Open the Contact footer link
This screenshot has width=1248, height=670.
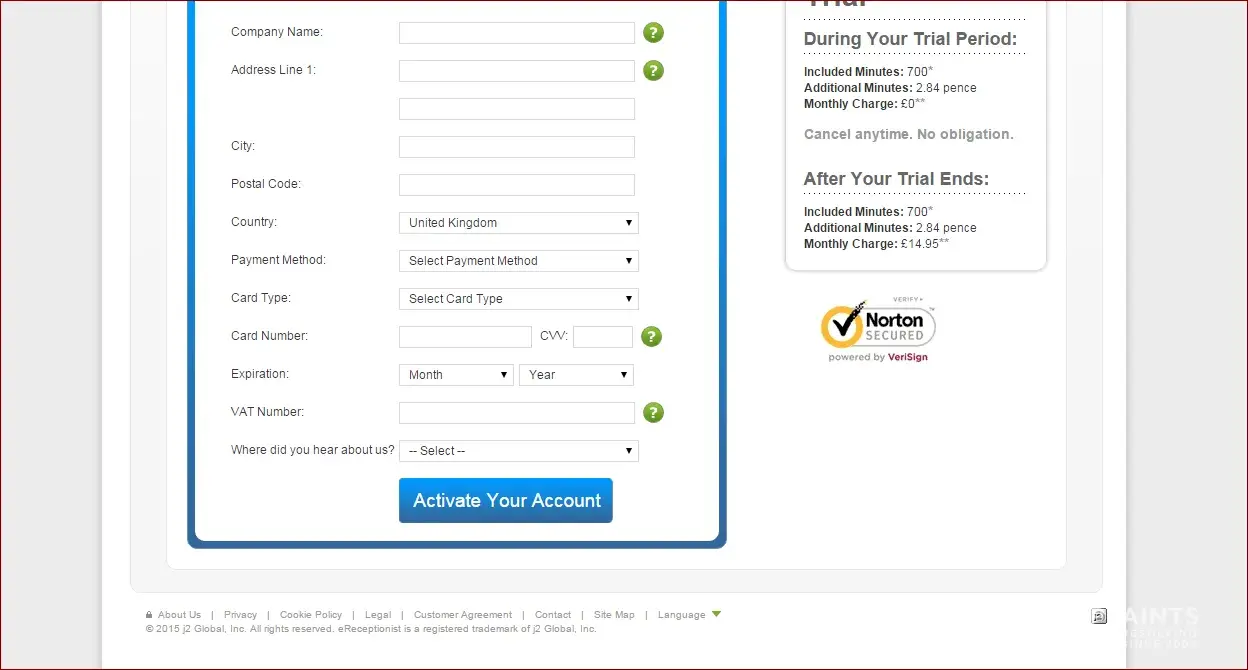(x=553, y=615)
